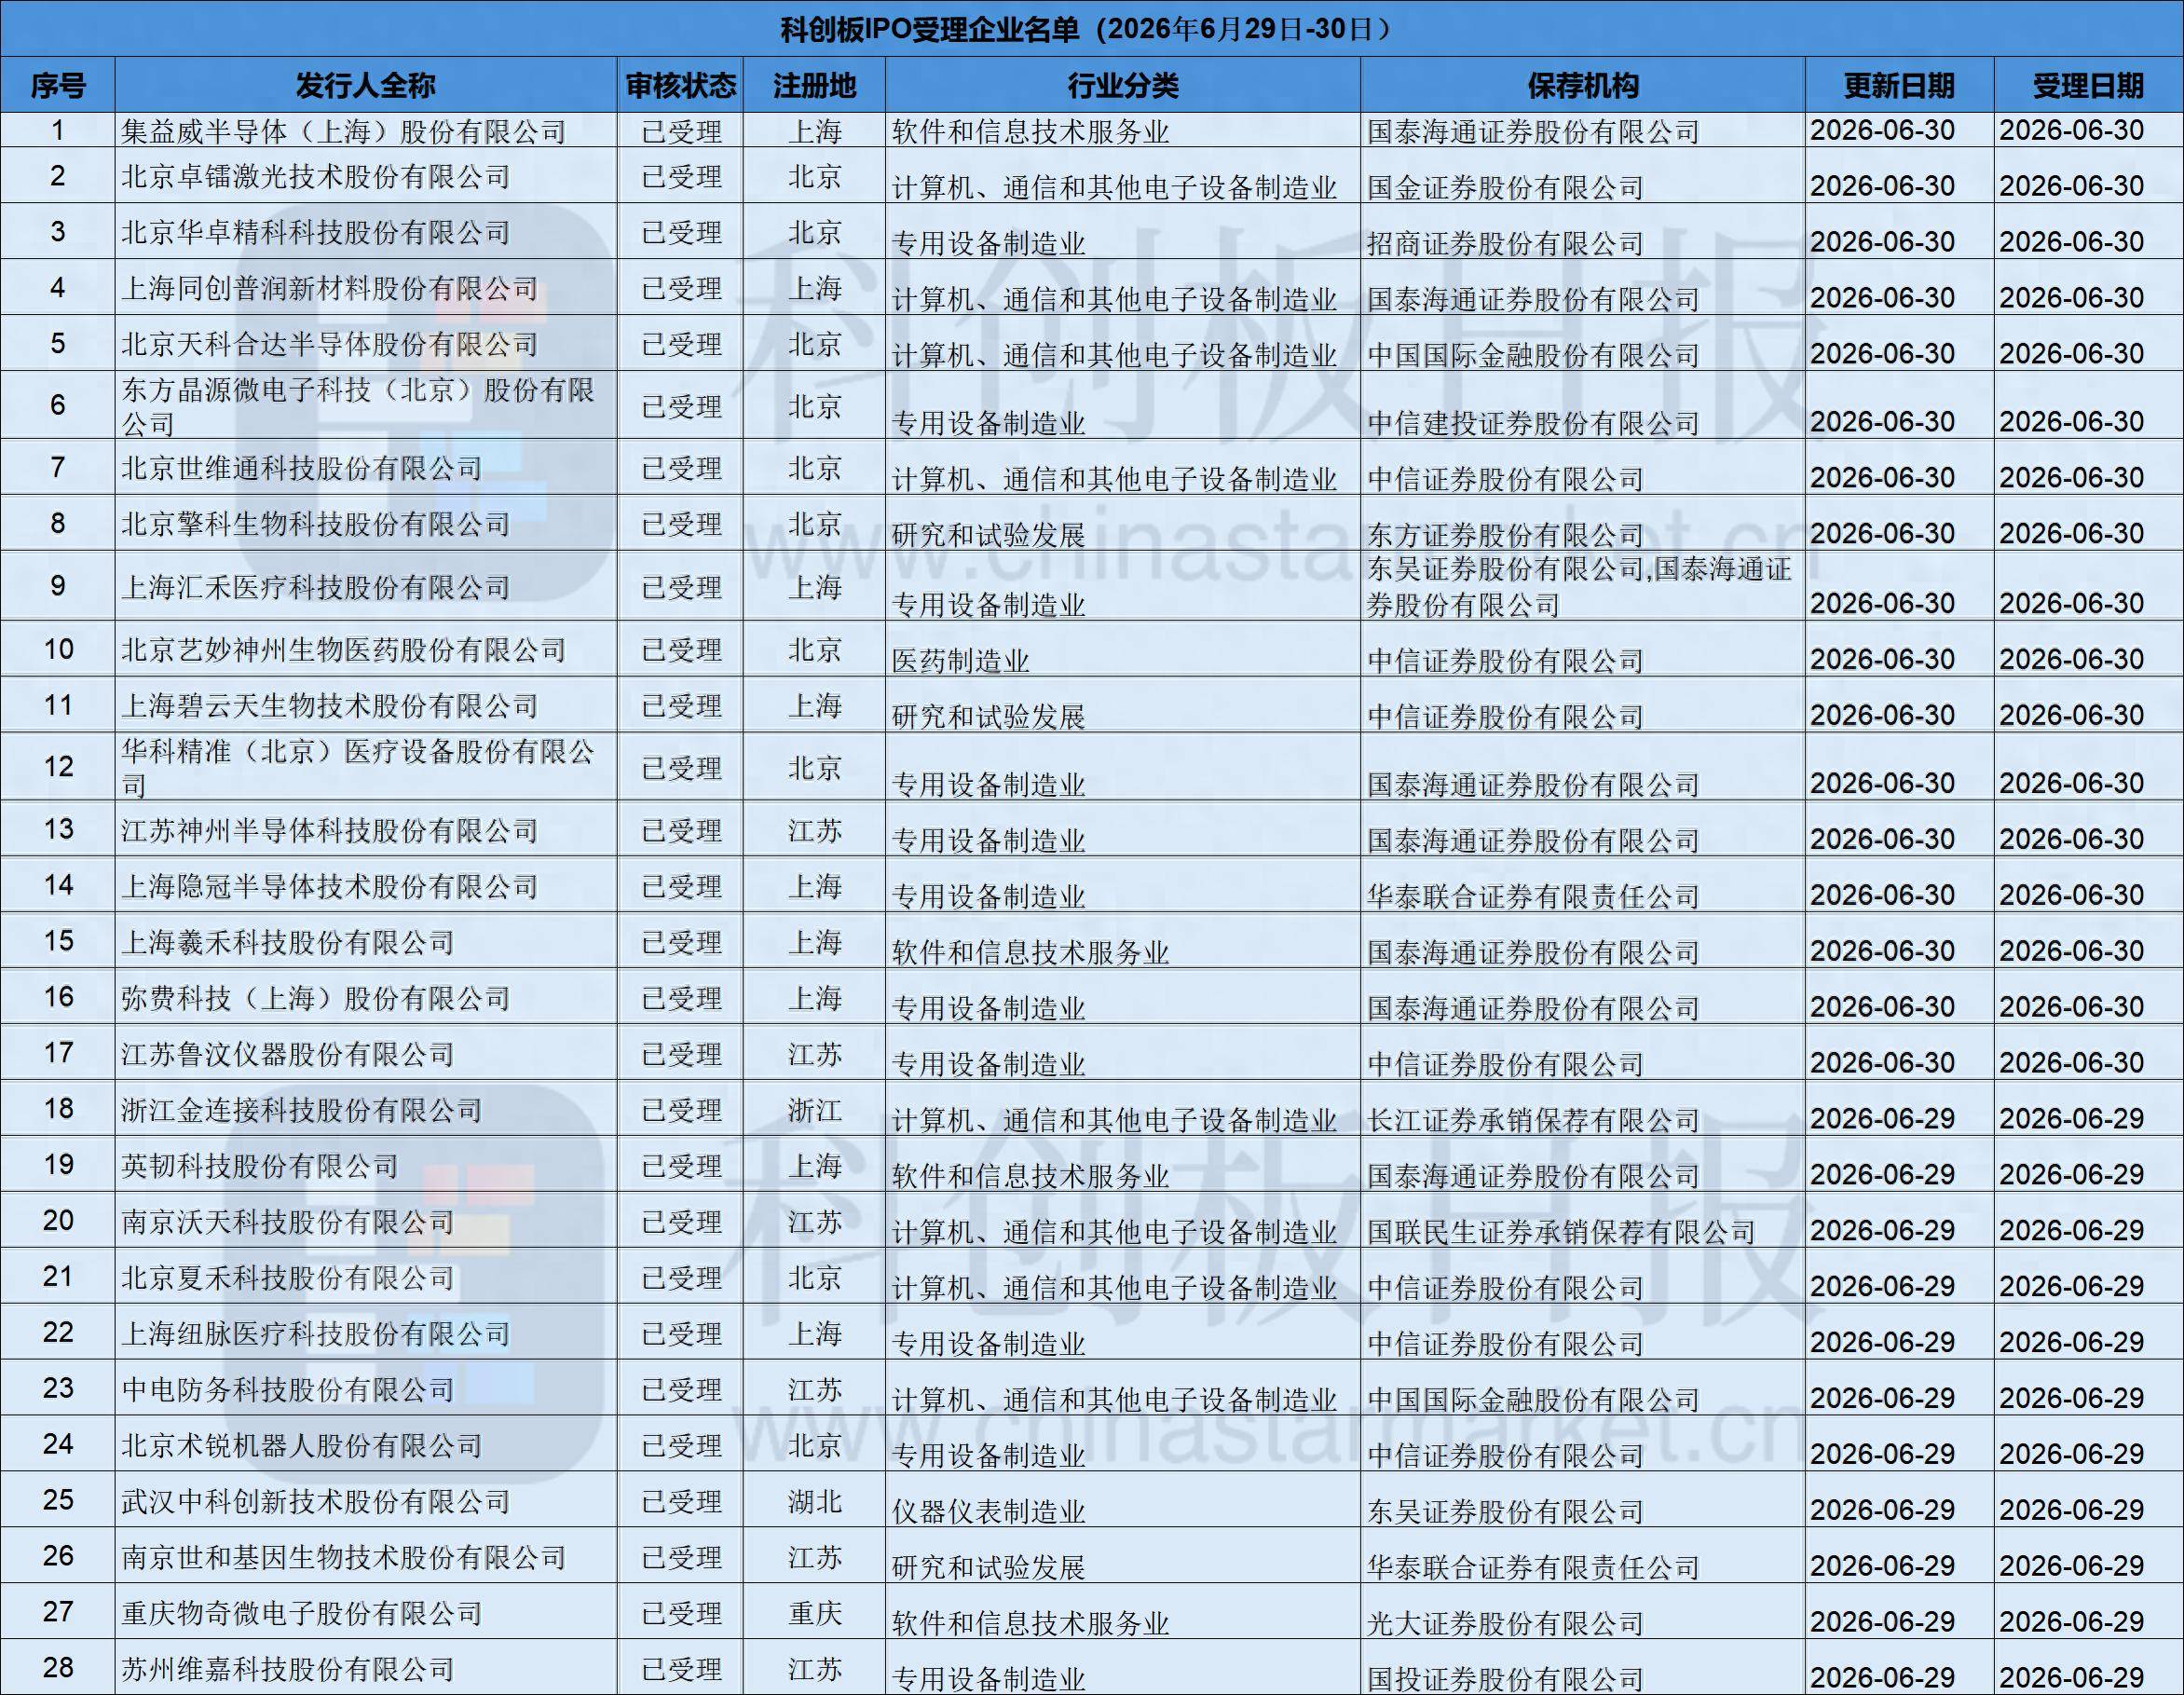This screenshot has height=1695, width=2184.
Task: Select 南京沃天科技股份有限公司 cell
Action: tap(365, 1221)
